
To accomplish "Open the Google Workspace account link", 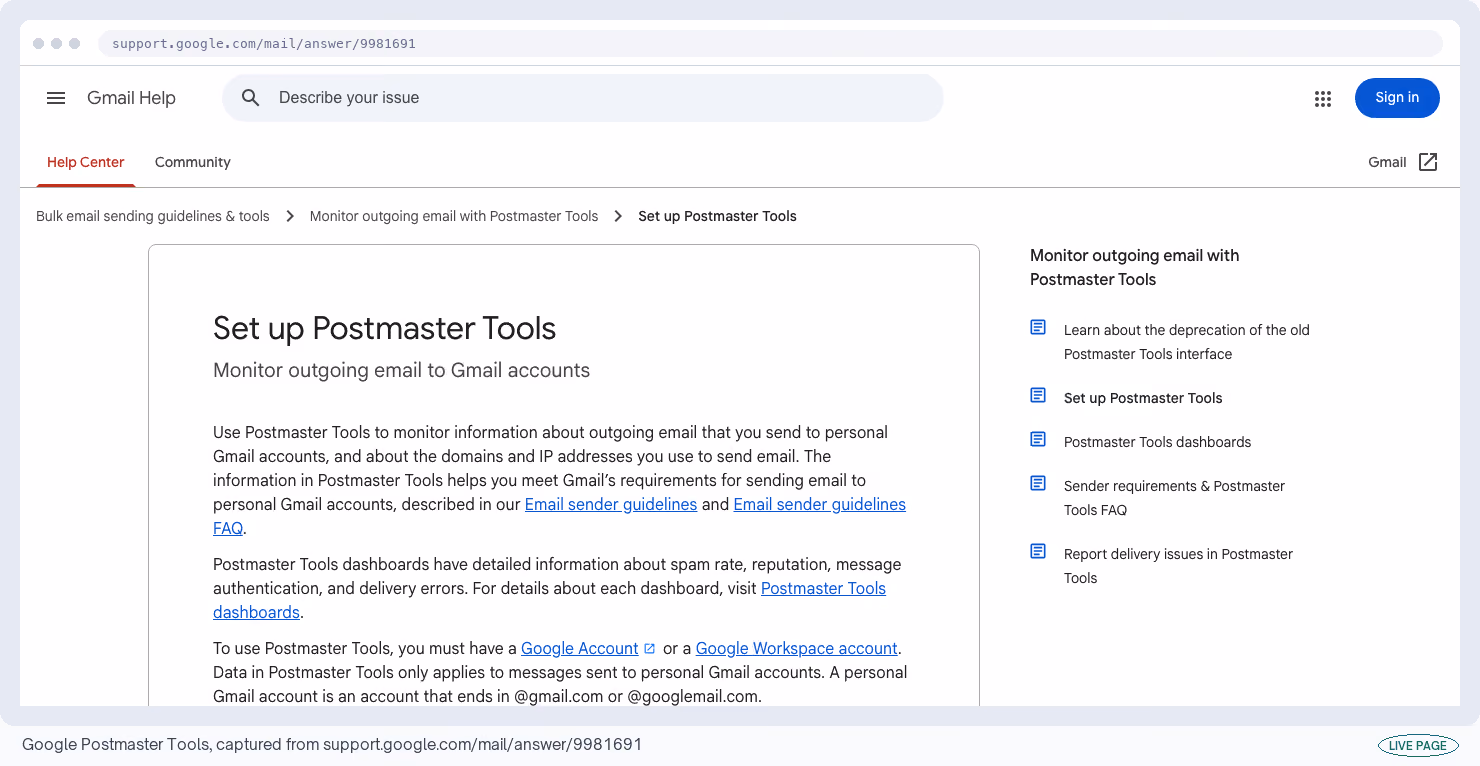I will tap(796, 648).
